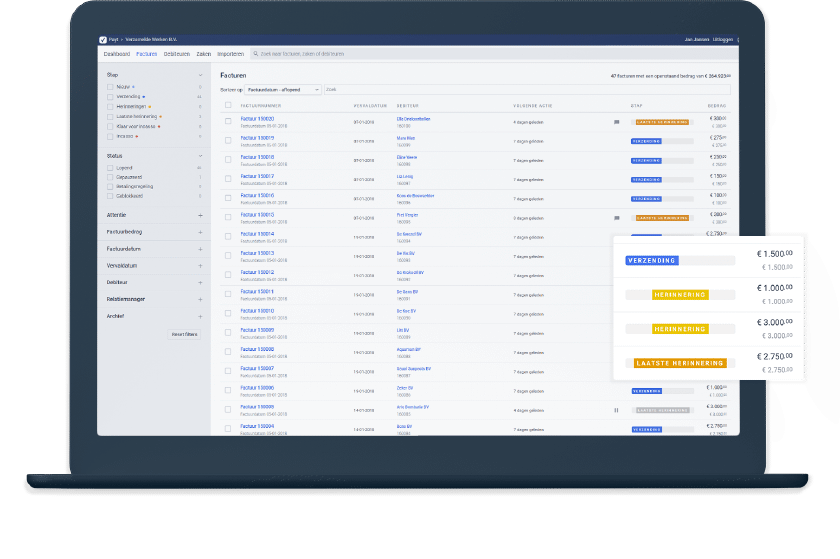This screenshot has height=559, width=840.
Task: Click the Verzamelde Werken B.V. breadcrumb
Action: click(151, 40)
